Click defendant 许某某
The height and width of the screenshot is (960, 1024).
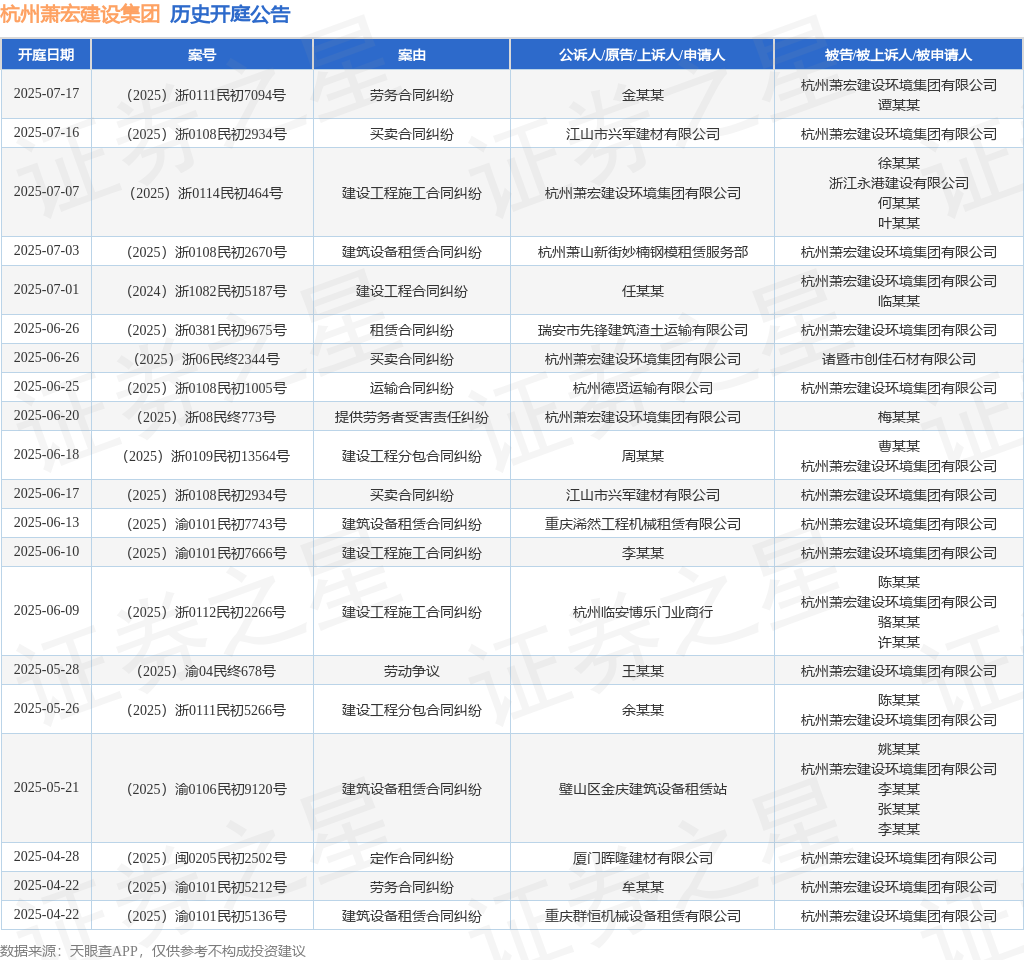(x=899, y=643)
